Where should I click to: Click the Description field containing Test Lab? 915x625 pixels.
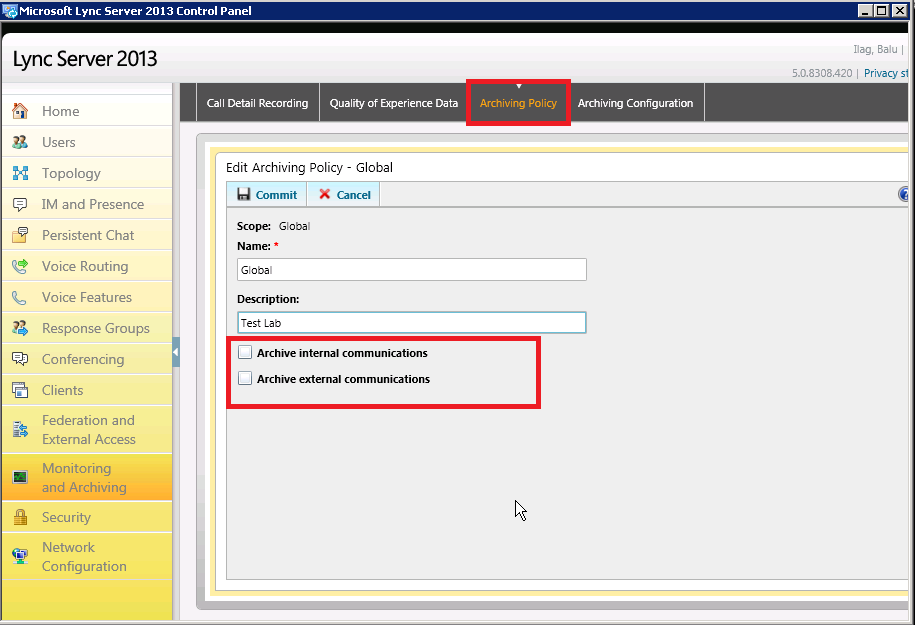[x=412, y=323]
